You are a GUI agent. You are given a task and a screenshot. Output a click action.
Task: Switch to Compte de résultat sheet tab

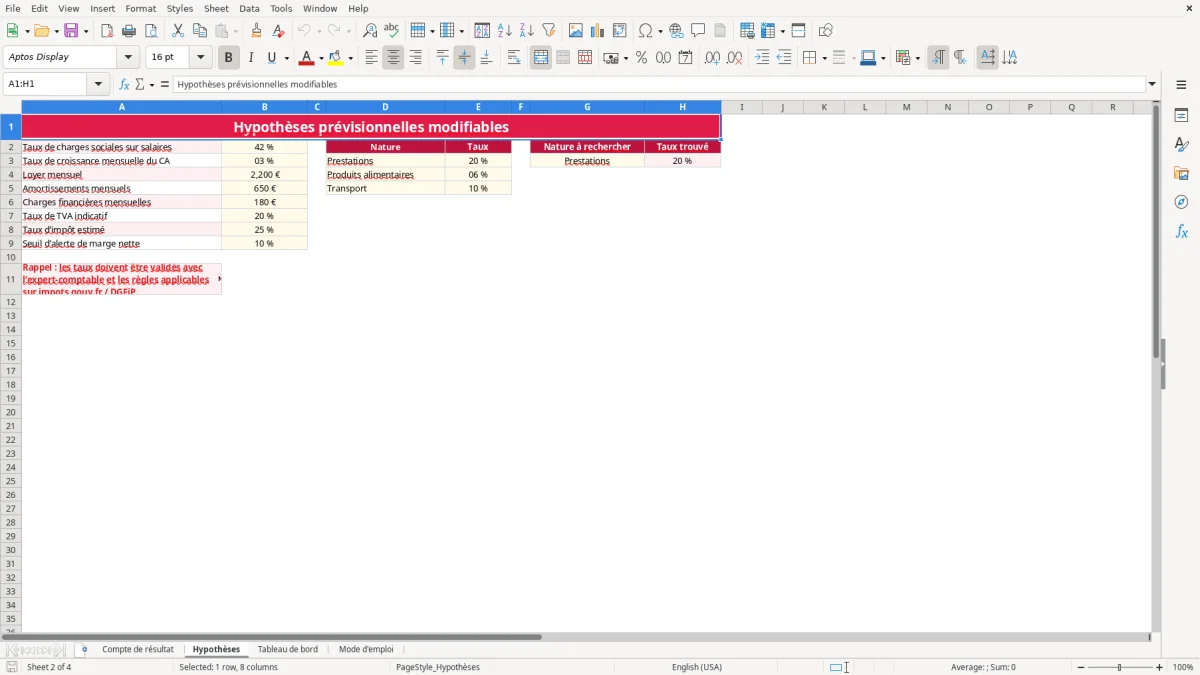pyautogui.click(x=138, y=649)
